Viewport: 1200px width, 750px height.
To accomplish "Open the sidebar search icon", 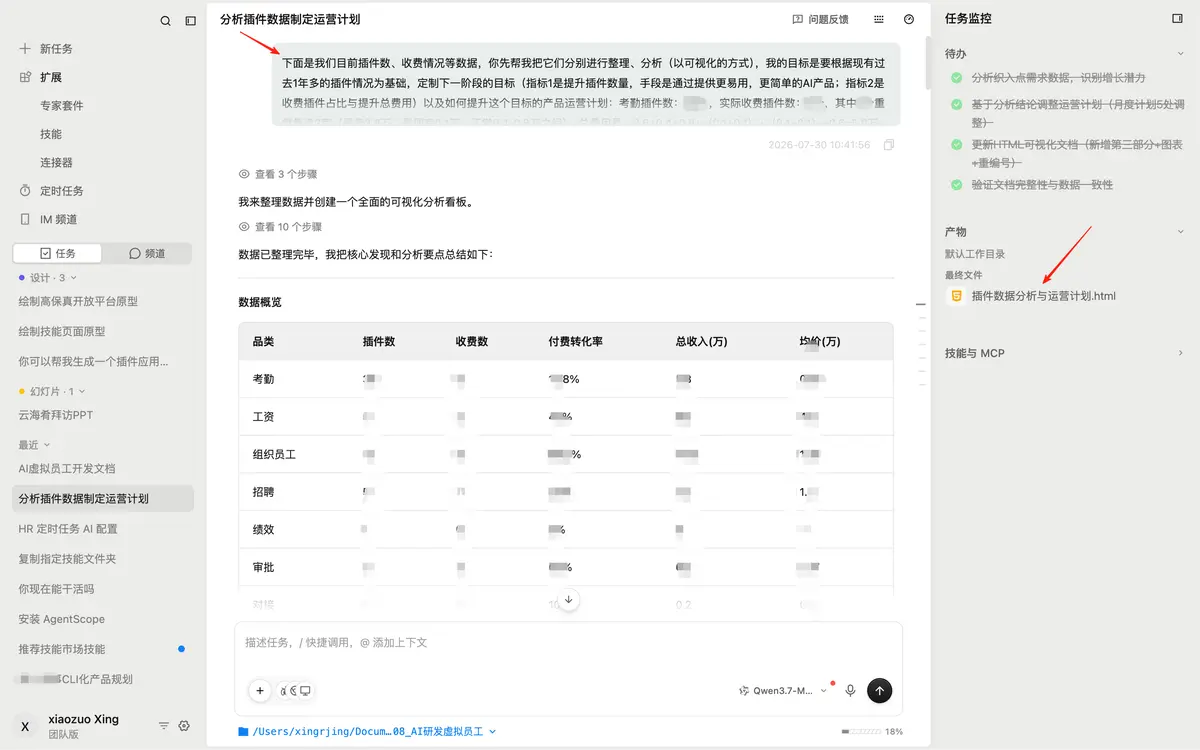I will [x=166, y=21].
